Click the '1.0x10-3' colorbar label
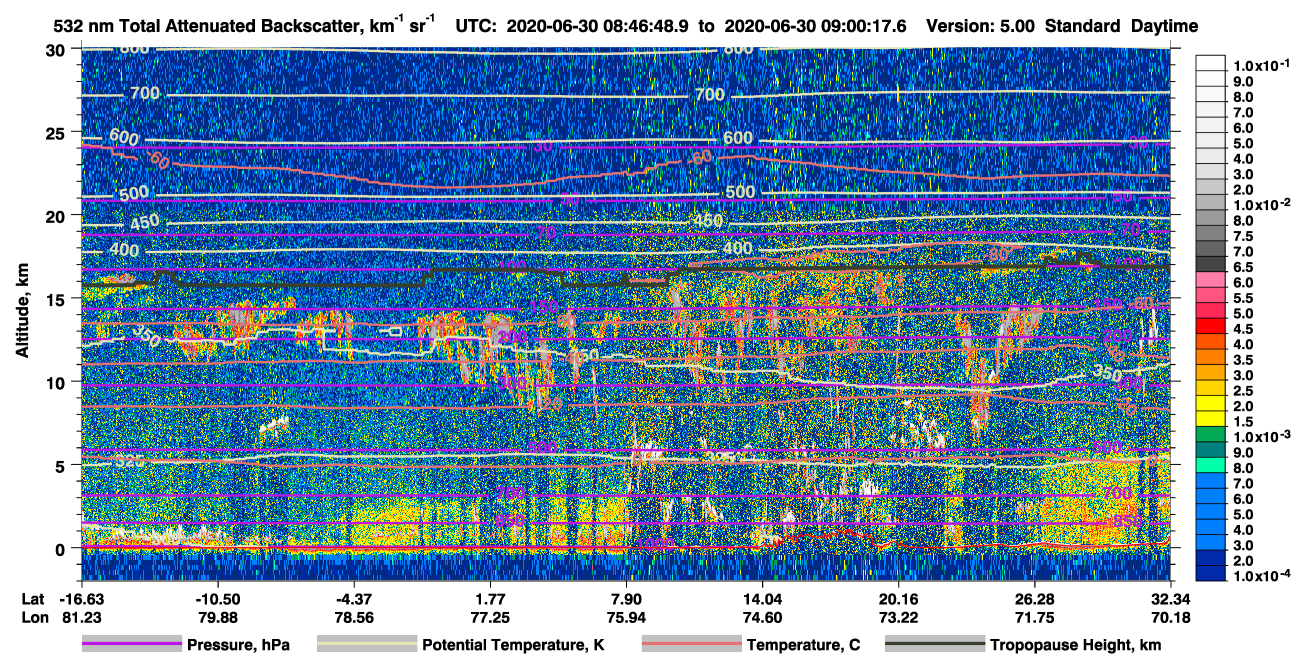 1260,436
